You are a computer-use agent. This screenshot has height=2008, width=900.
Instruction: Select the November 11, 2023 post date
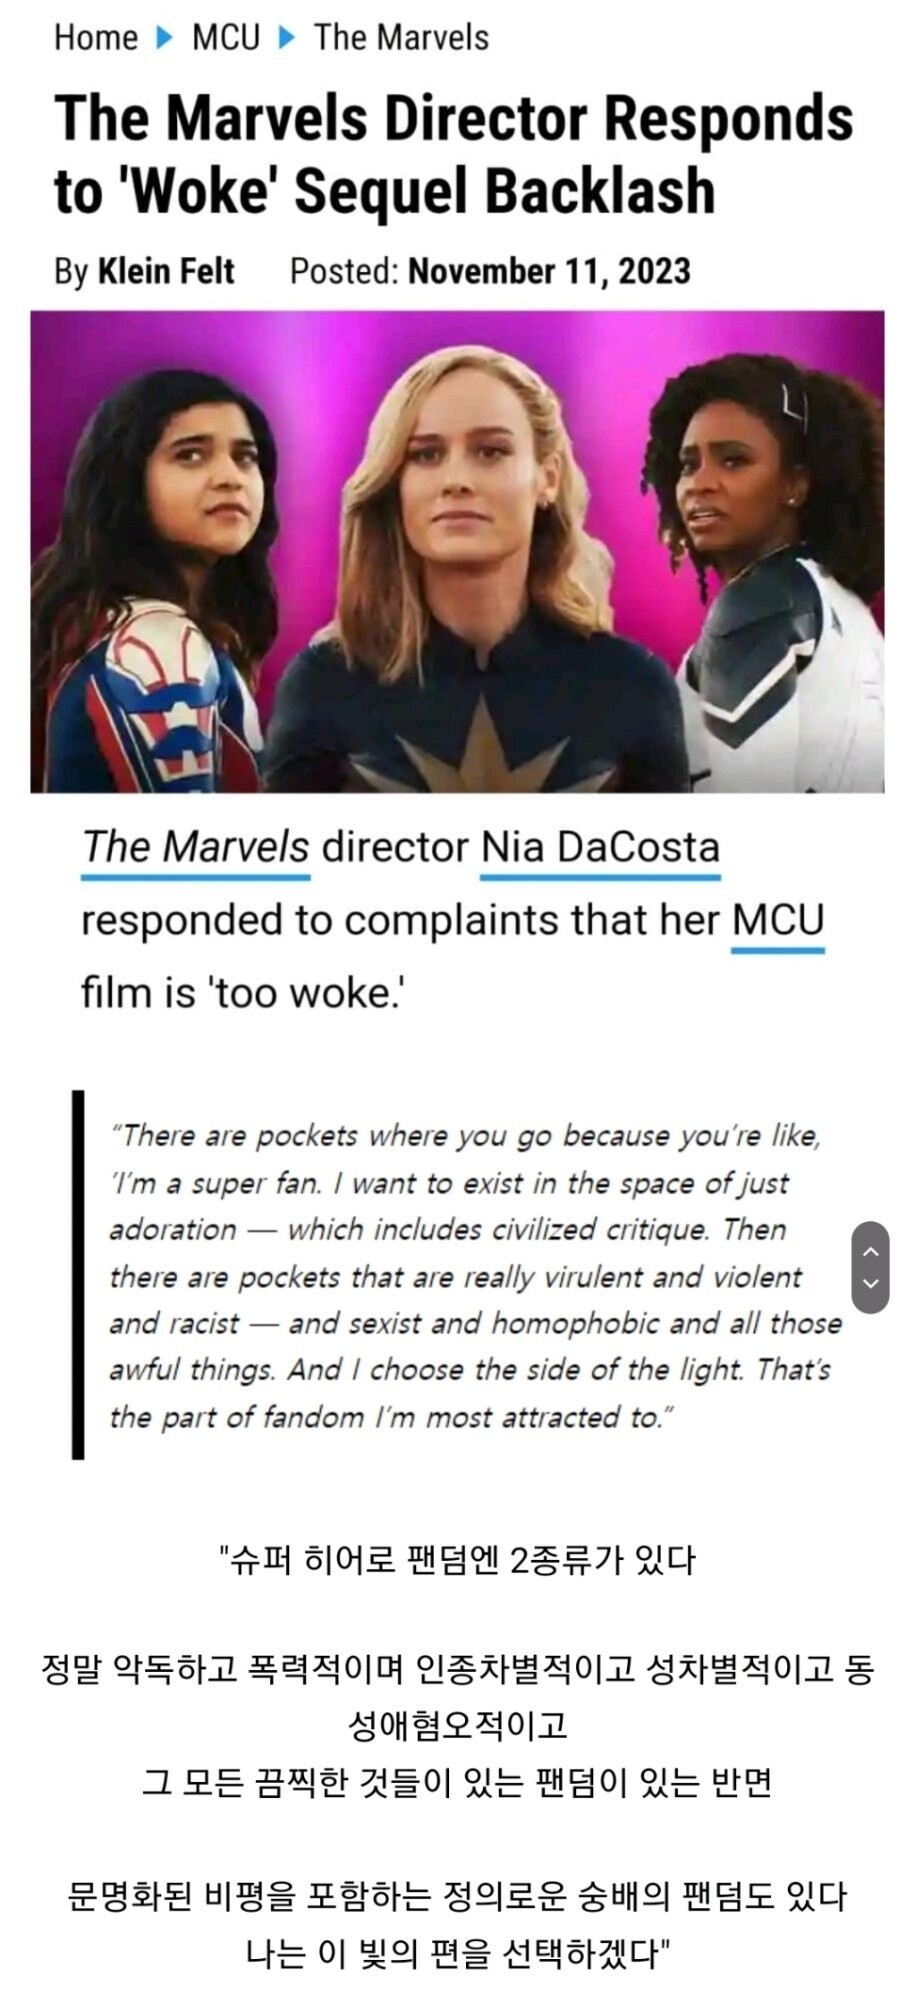549,271
